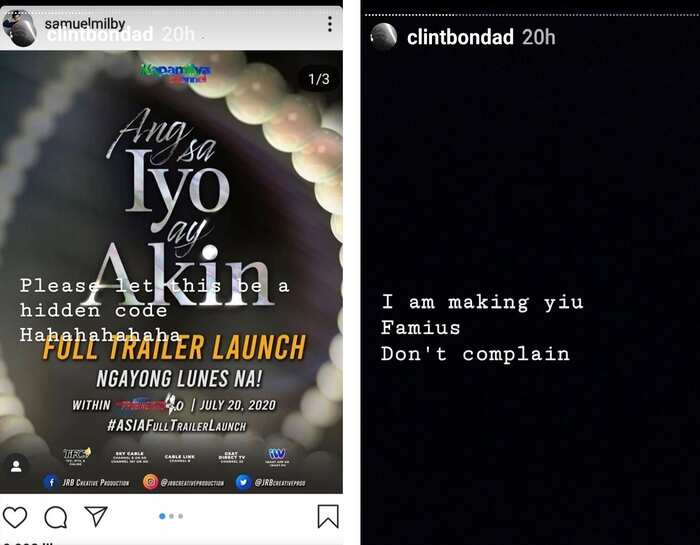Viewport: 700px width, 545px height.
Task: Open the clintbondad username in the right story
Action: pos(460,37)
